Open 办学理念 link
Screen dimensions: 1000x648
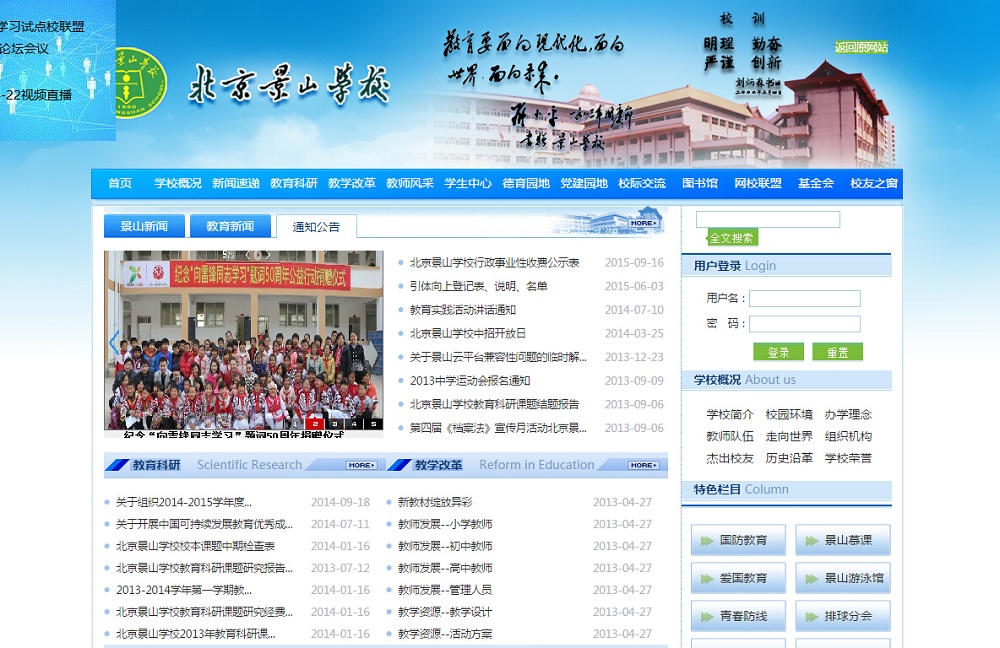(848, 415)
